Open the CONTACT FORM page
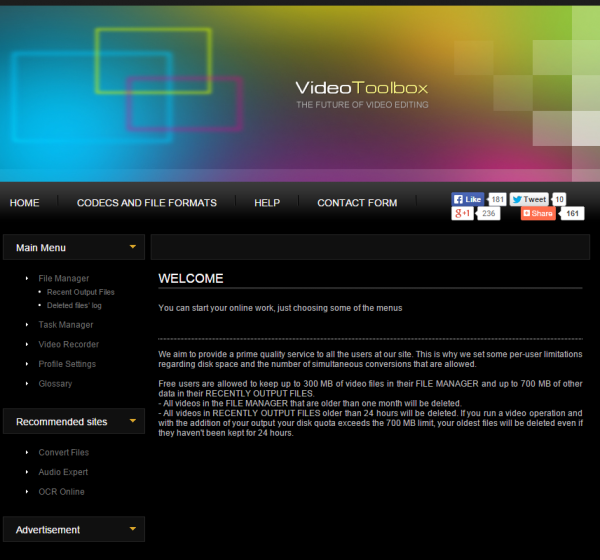600x560 pixels. click(x=357, y=203)
